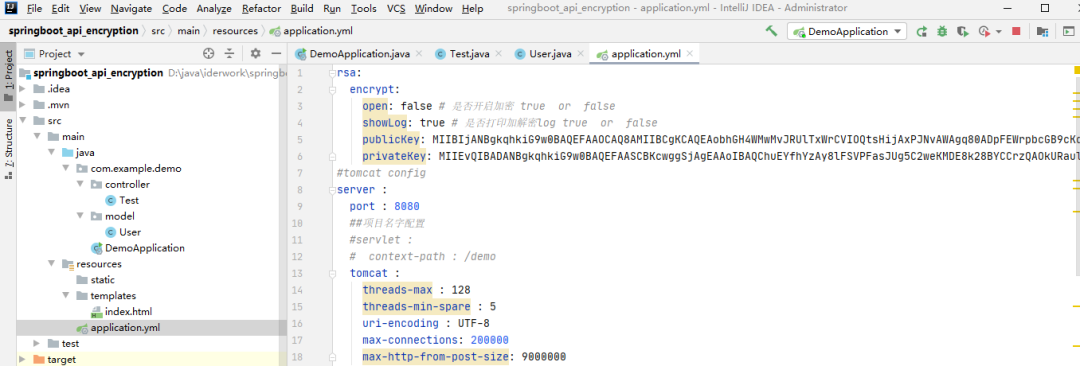Expand the .idea folder
Image resolution: width=1080 pixels, height=366 pixels.
pos(23,89)
